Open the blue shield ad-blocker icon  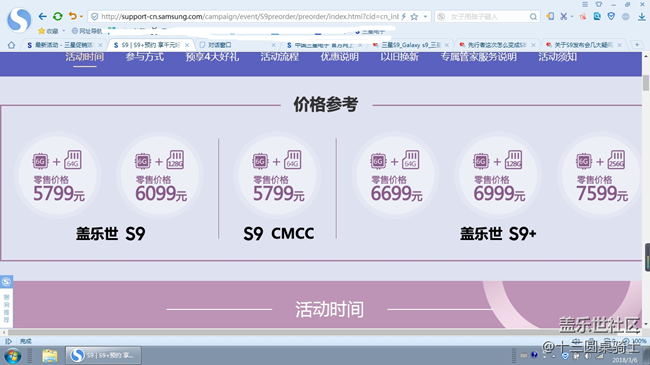coord(611,16)
